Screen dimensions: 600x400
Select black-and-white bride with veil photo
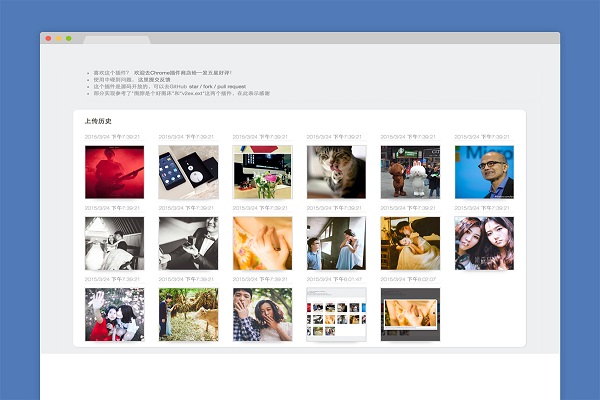pos(114,243)
